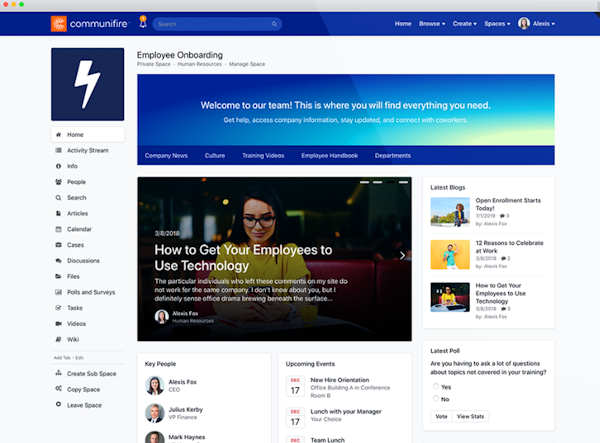The width and height of the screenshot is (600, 443).
Task: Open the Calendar sidebar item
Action: [79, 229]
